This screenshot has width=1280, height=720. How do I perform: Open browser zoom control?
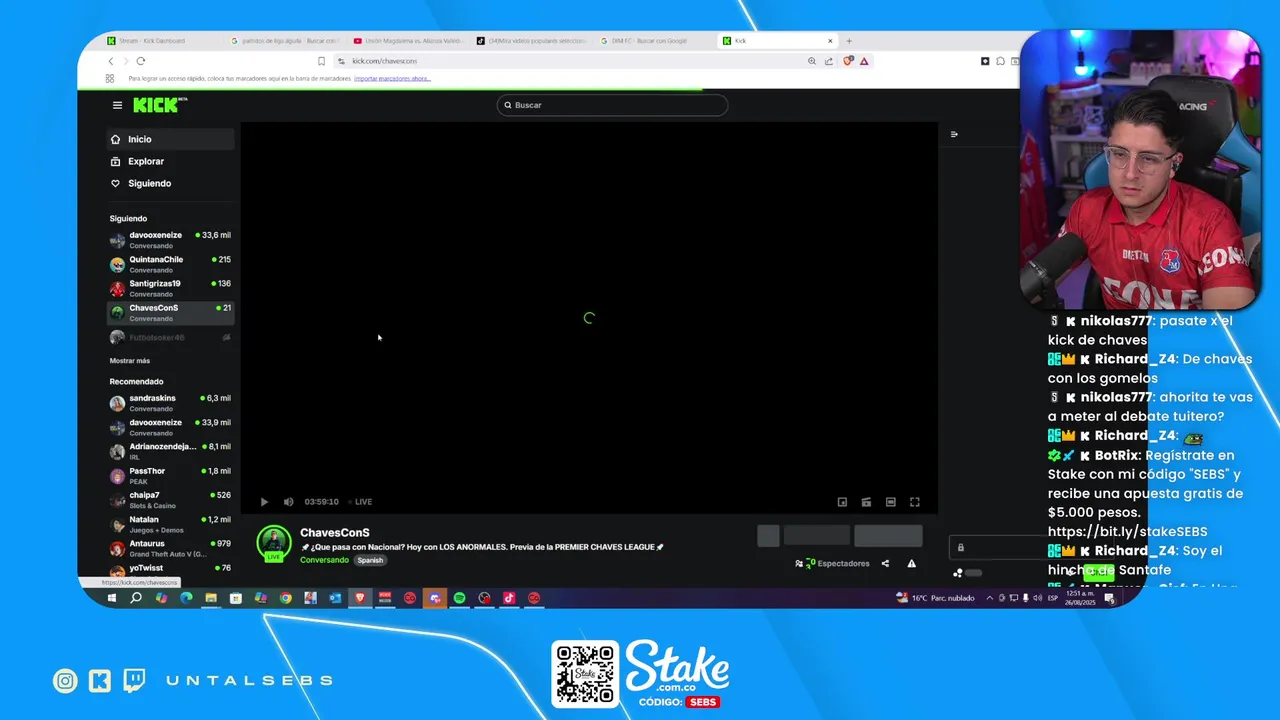[812, 61]
